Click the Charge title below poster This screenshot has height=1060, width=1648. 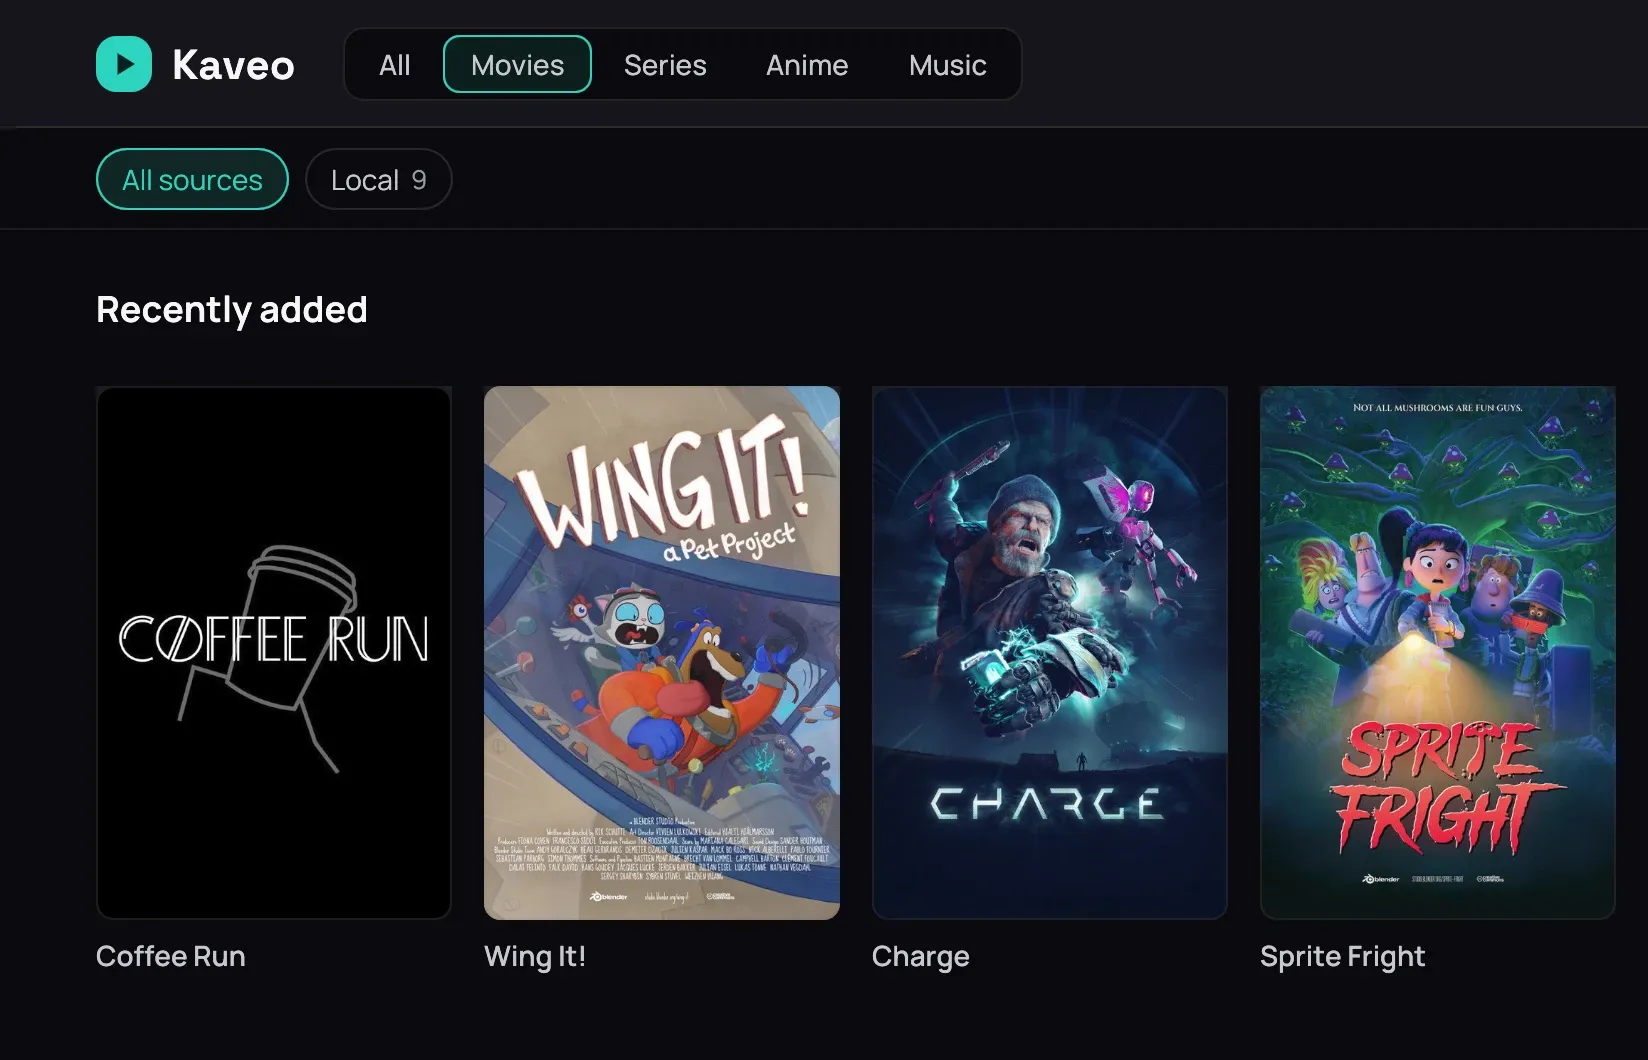click(921, 957)
